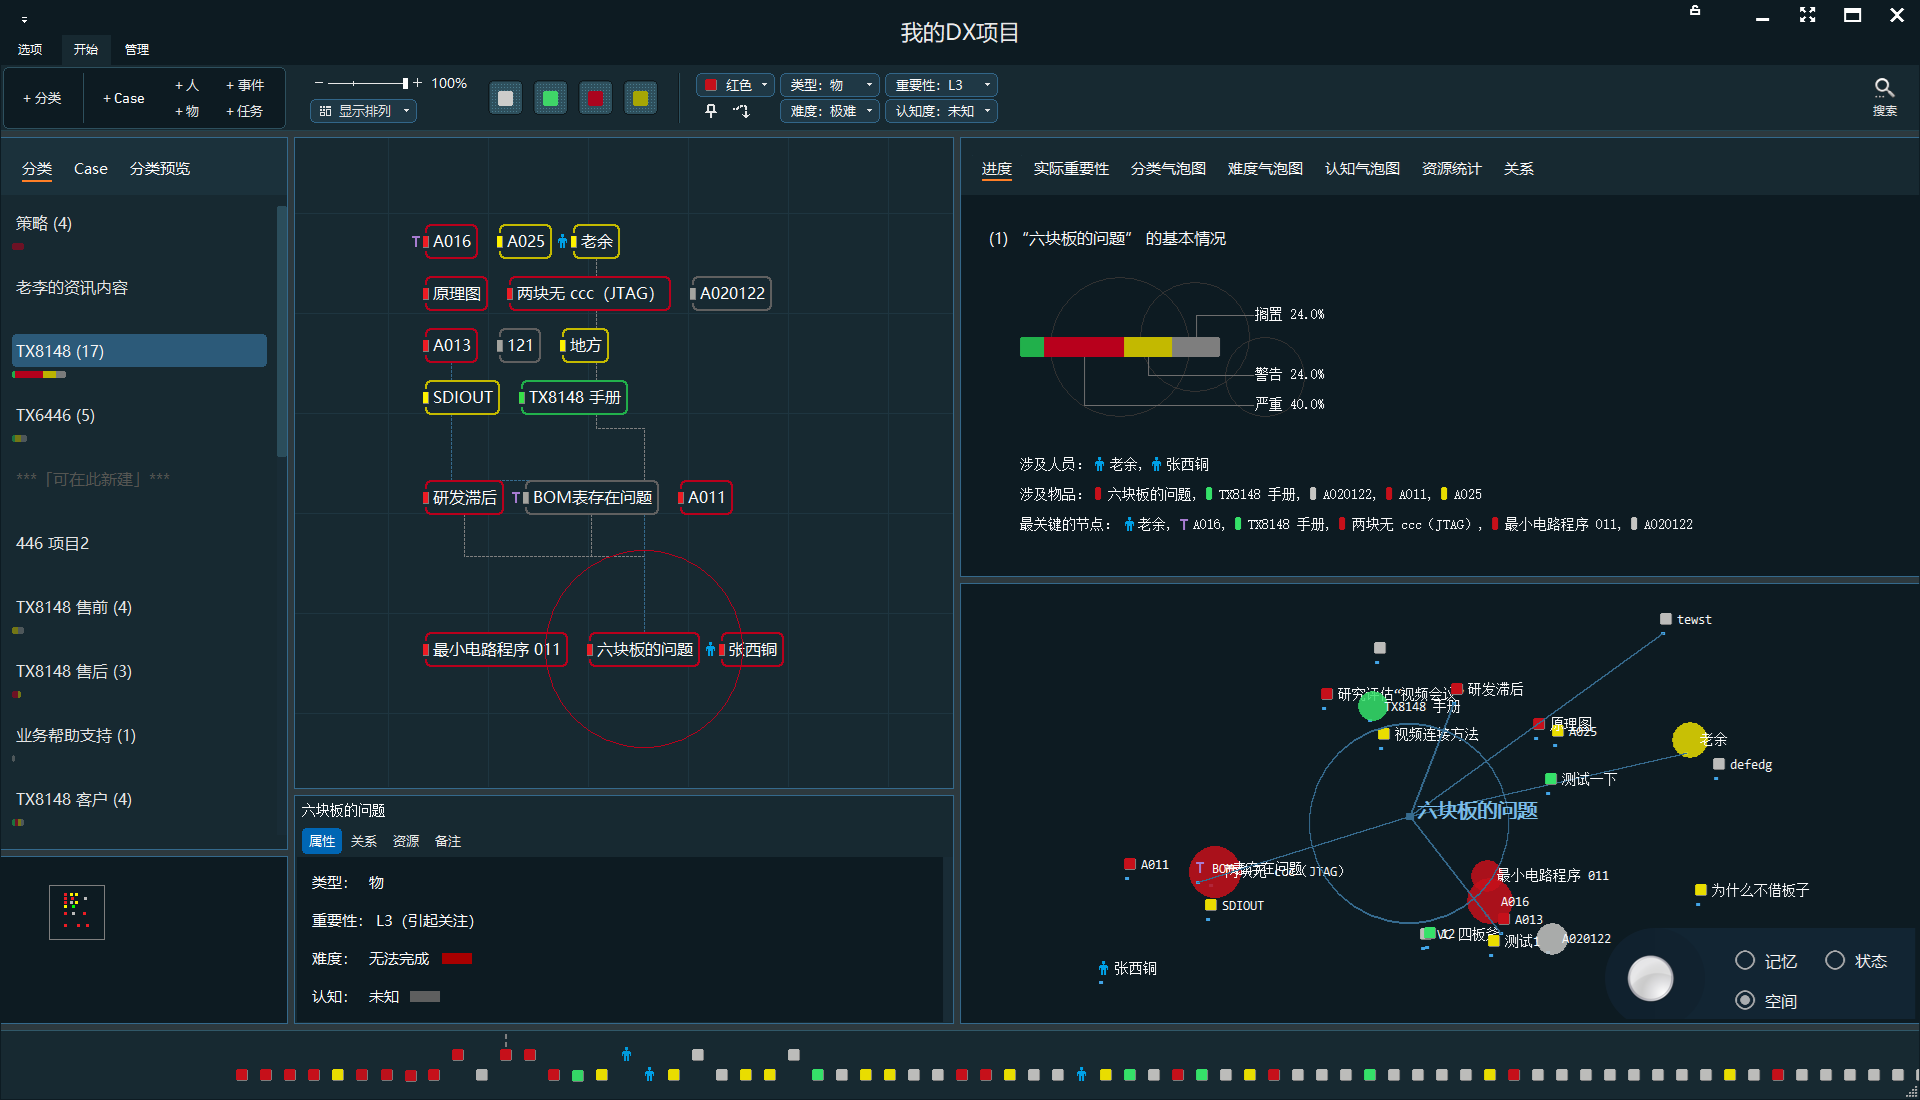Click the + 人 button
1920x1100 pixels.
pos(187,85)
